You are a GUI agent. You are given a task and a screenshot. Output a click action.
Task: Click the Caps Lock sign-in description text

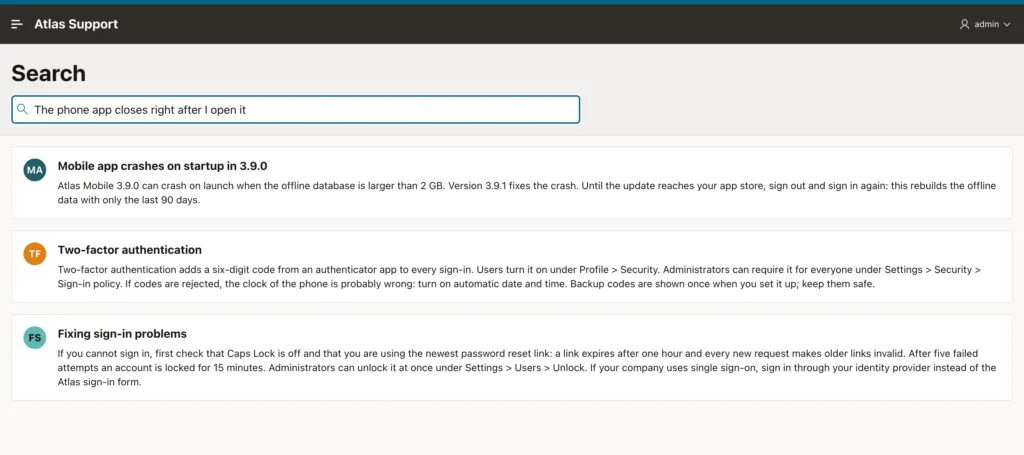tap(526, 368)
